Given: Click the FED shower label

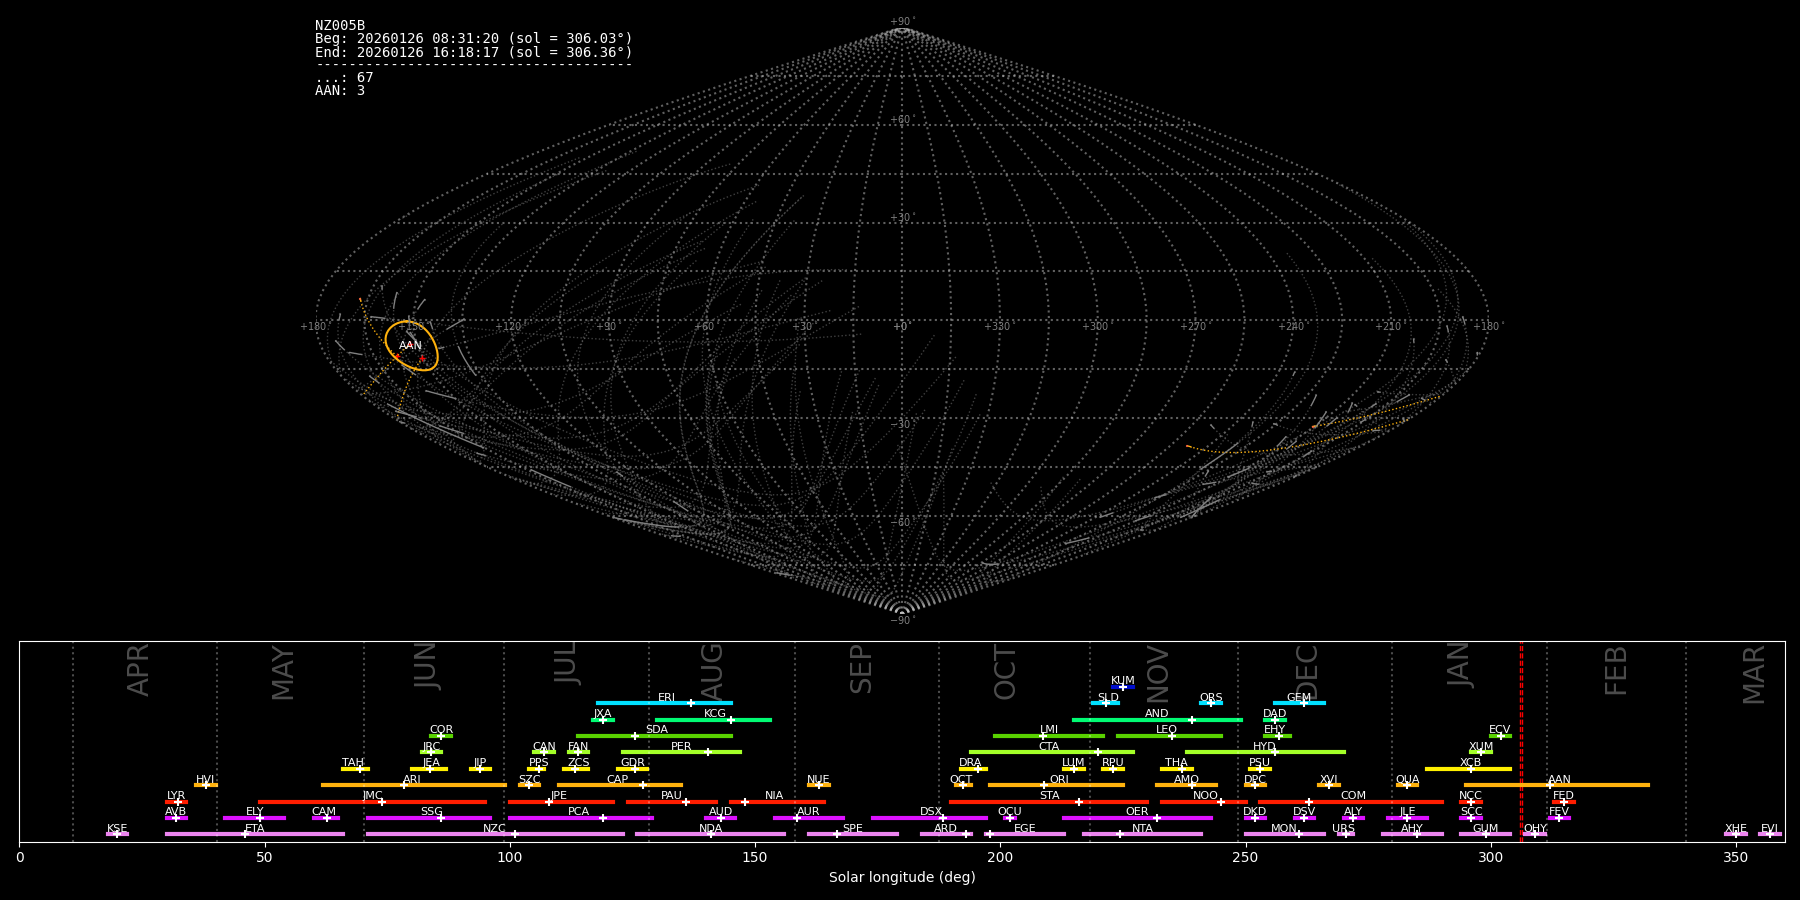Looking at the screenshot, I should [1563, 796].
